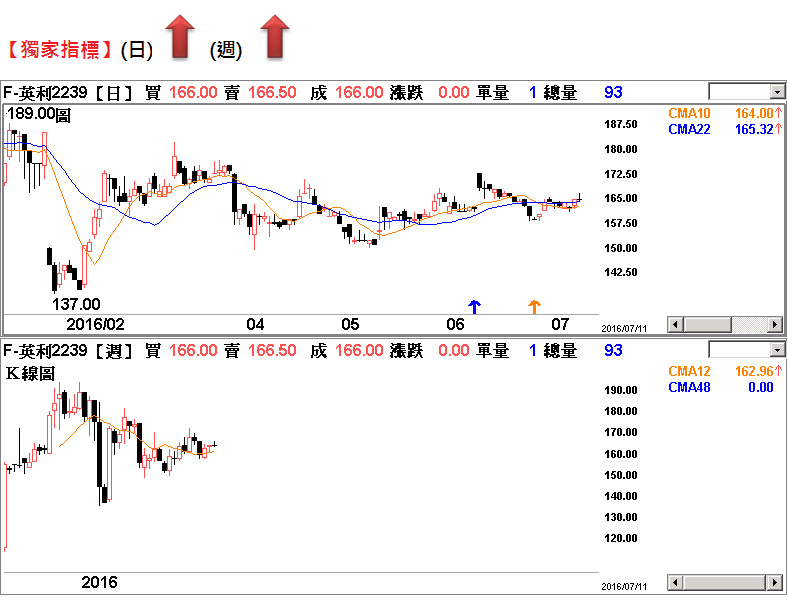Screen dimensions: 788x602
Task: Click the weekly chart 2016/07/11 date stamp
Action: point(624,586)
